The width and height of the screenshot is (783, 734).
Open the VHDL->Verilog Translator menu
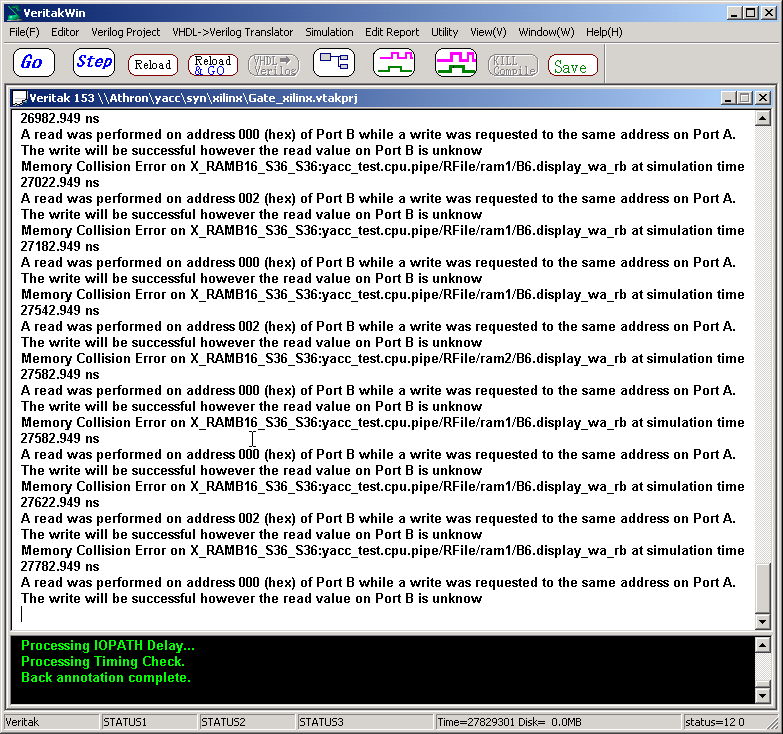233,32
